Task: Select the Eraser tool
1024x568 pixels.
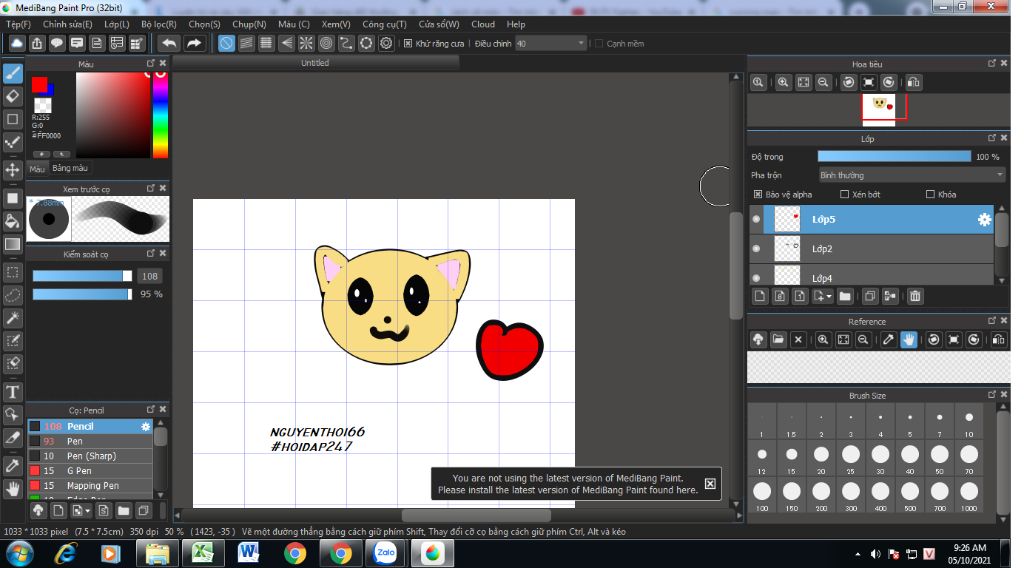Action: point(12,97)
